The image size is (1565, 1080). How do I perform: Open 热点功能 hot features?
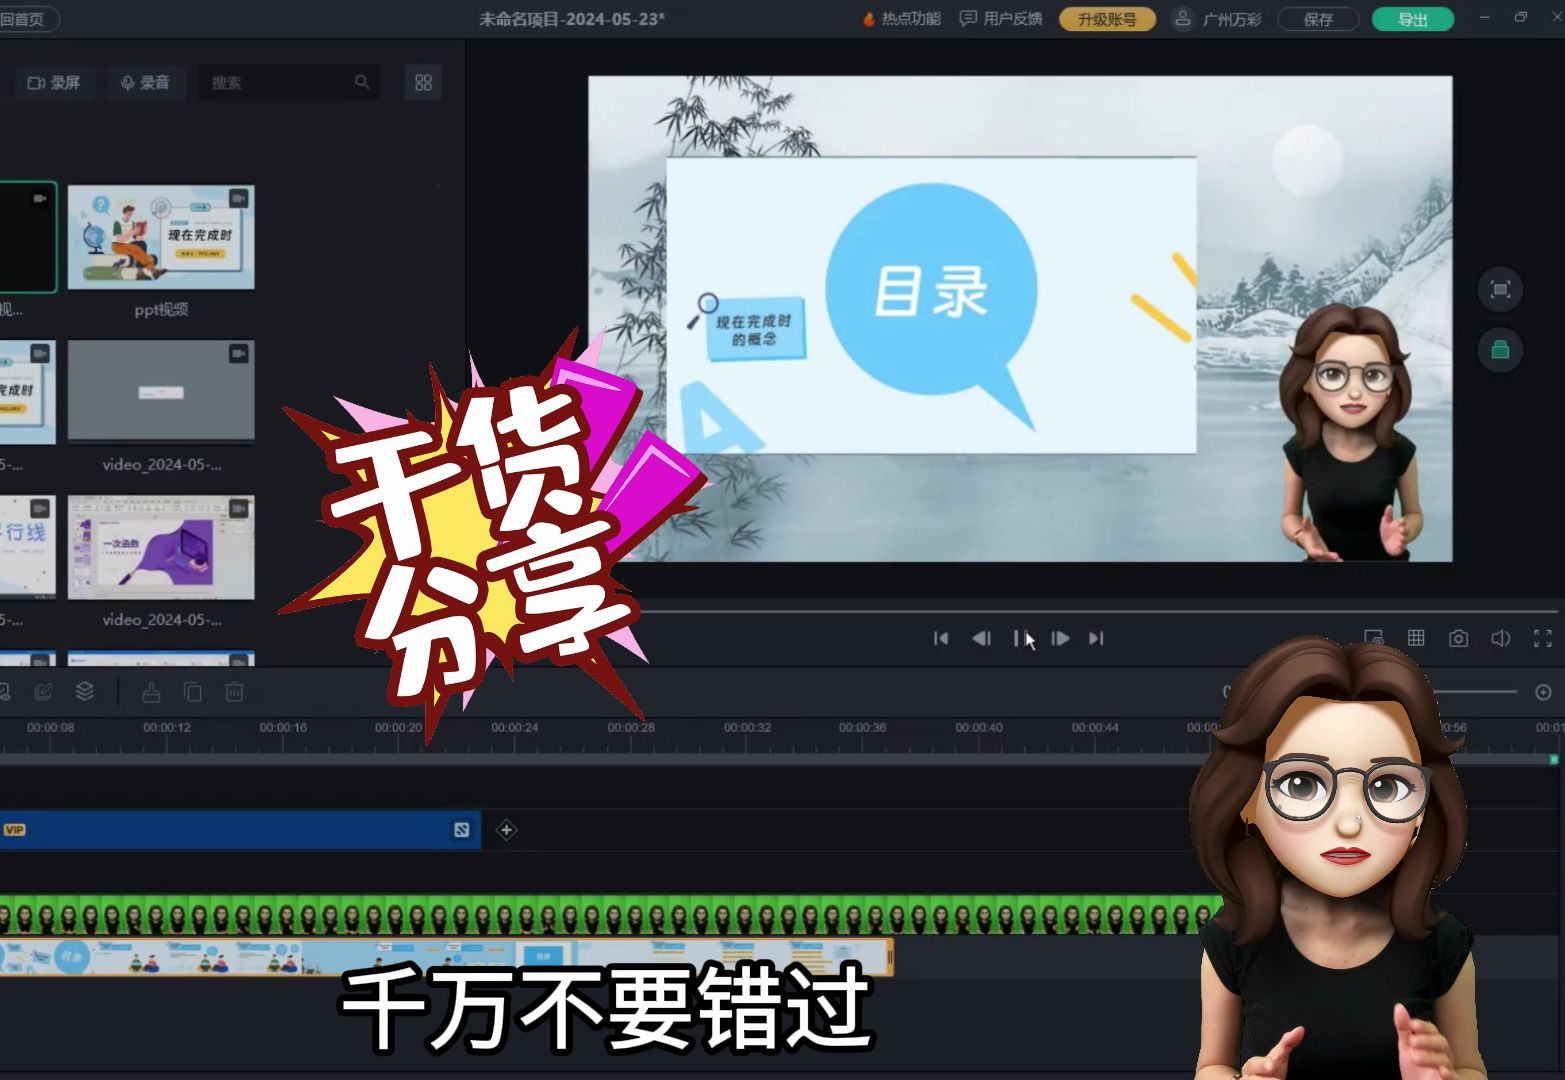point(901,19)
